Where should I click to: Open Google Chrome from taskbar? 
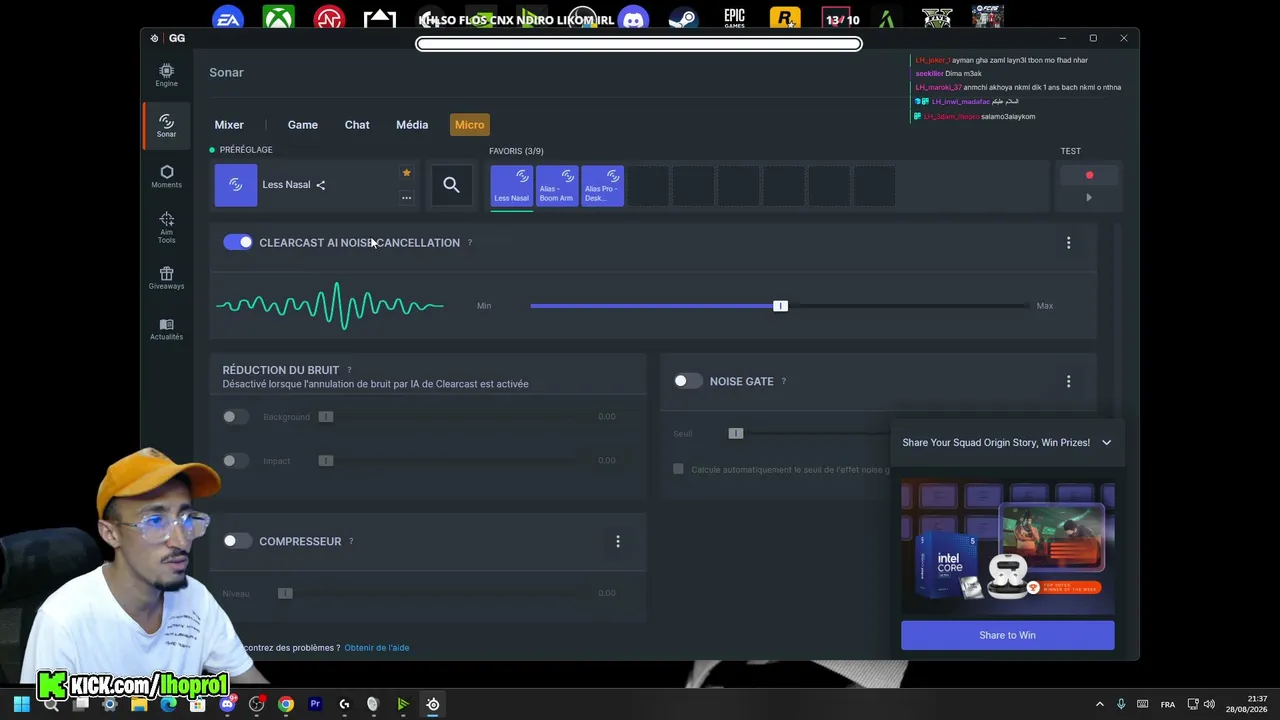[286, 704]
